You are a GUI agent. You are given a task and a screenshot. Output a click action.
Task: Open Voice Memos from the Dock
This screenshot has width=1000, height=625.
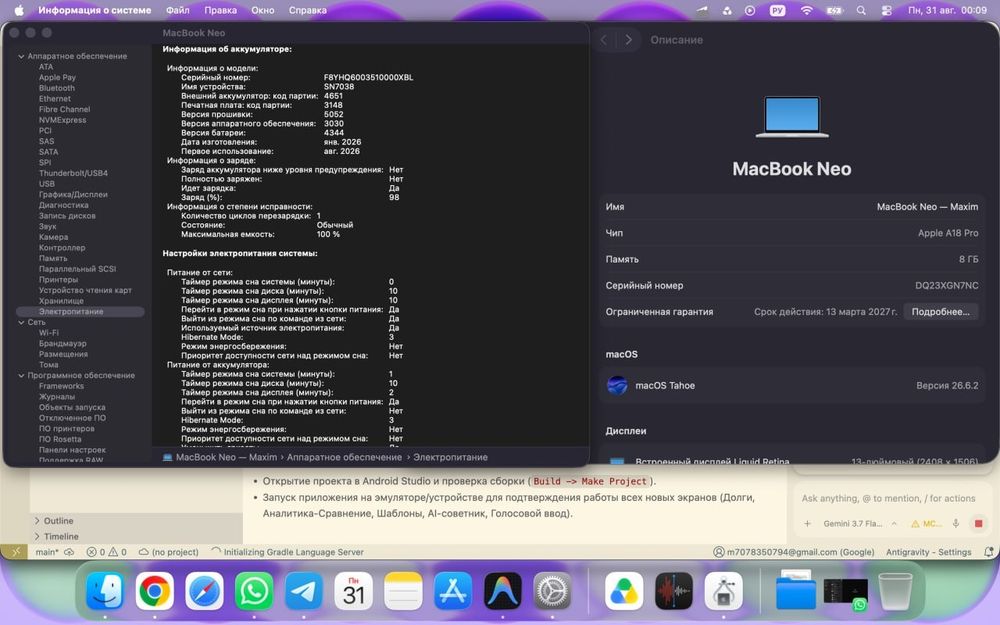673,591
